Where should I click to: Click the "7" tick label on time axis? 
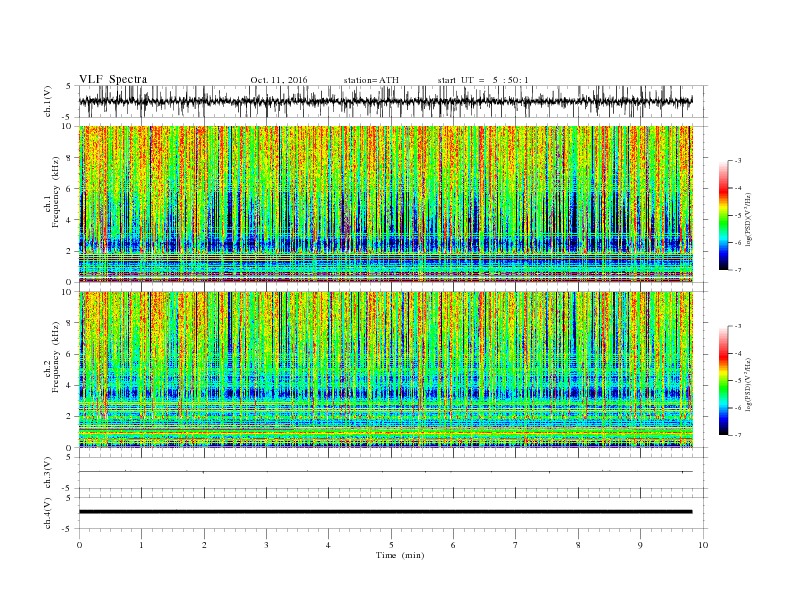click(516, 545)
